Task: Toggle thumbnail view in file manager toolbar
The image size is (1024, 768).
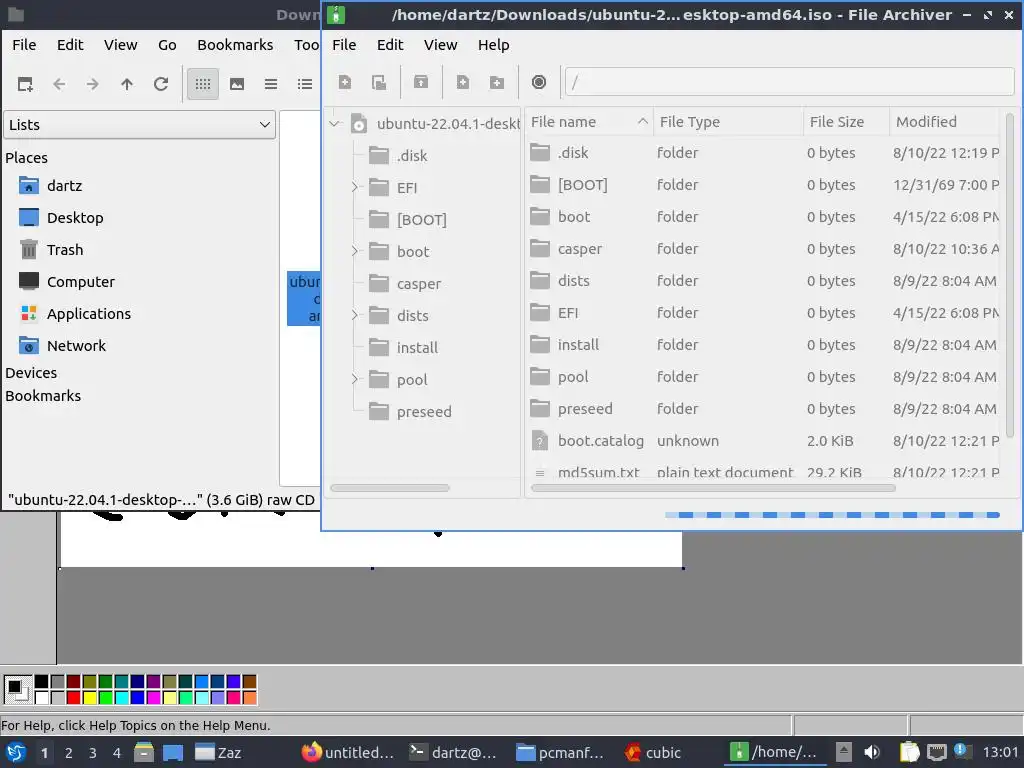Action: coord(237,84)
